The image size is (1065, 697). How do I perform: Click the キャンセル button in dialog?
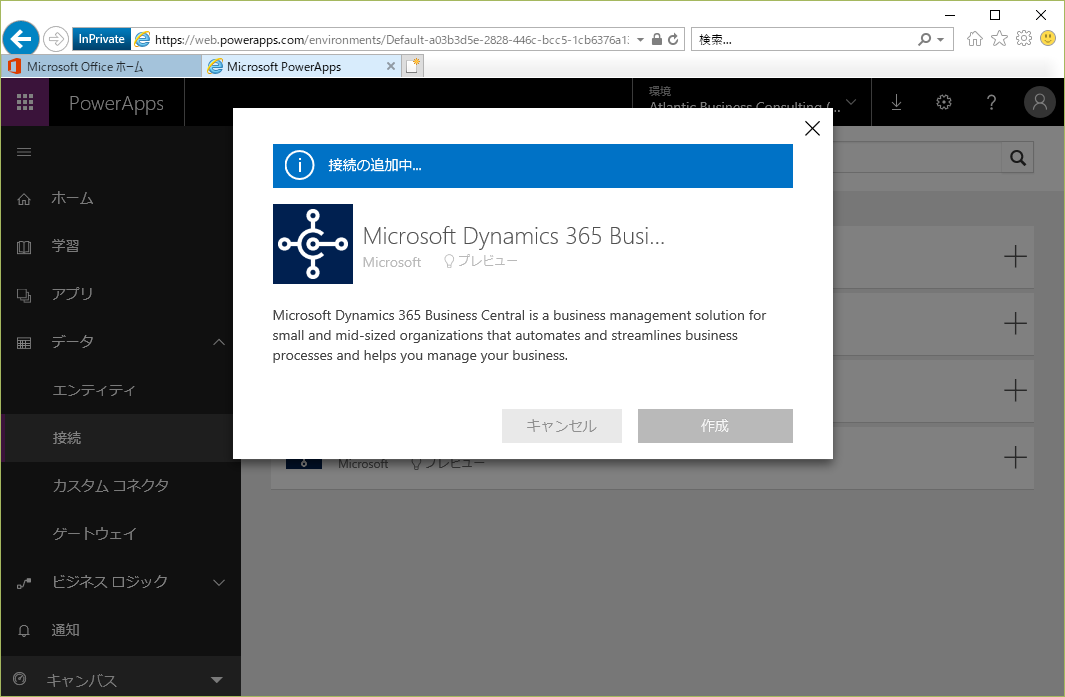562,426
